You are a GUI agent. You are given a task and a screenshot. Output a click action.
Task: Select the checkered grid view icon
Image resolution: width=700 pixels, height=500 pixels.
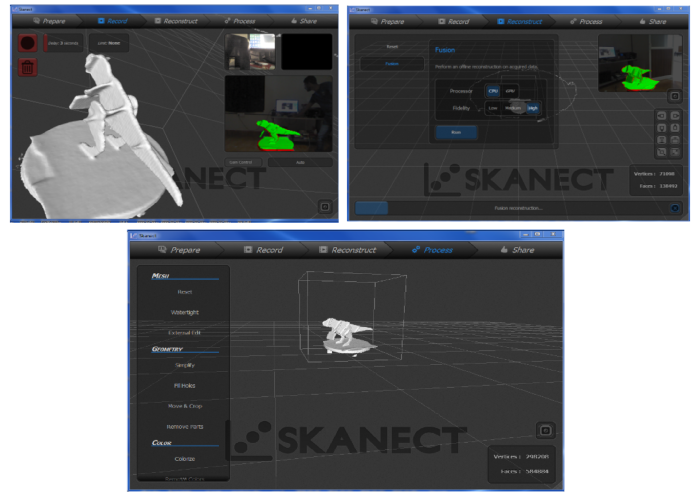point(675,152)
